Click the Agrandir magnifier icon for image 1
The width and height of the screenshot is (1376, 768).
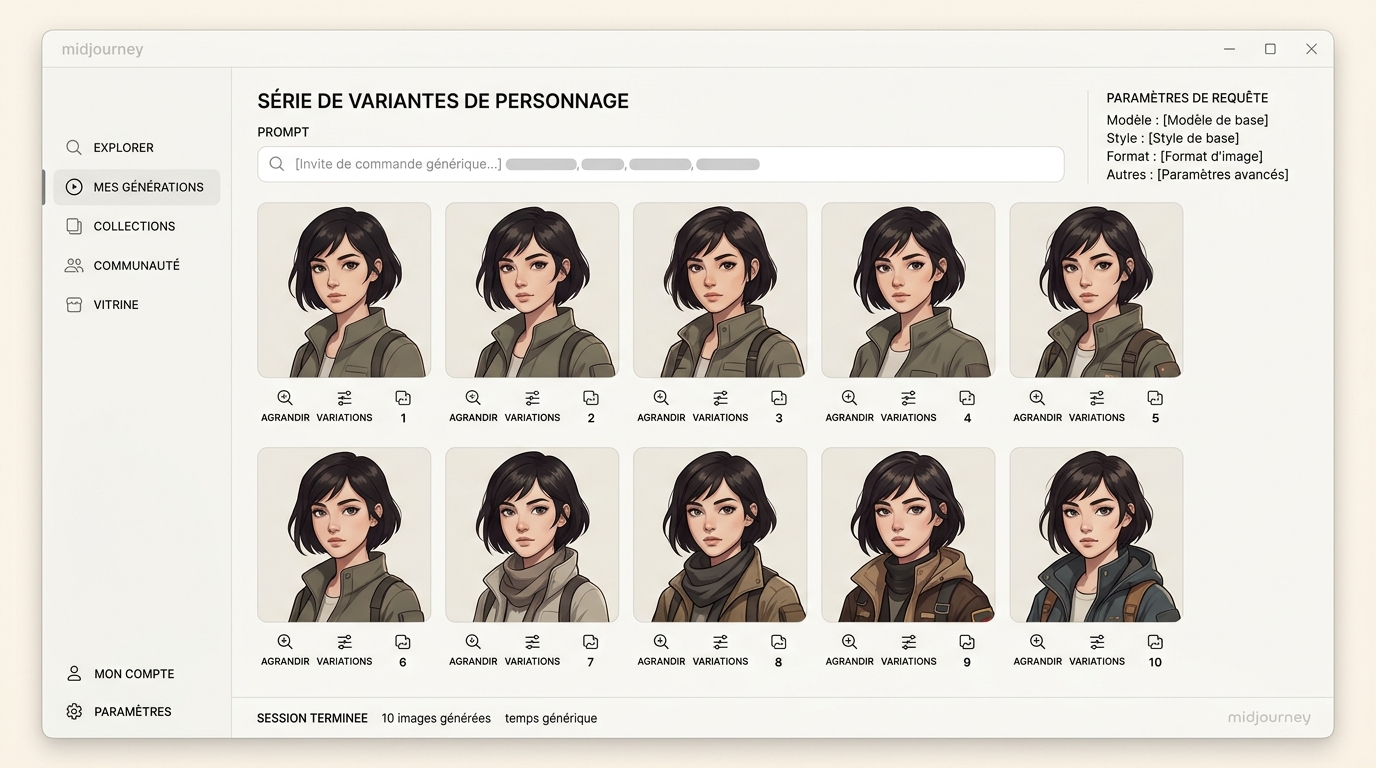click(x=285, y=398)
